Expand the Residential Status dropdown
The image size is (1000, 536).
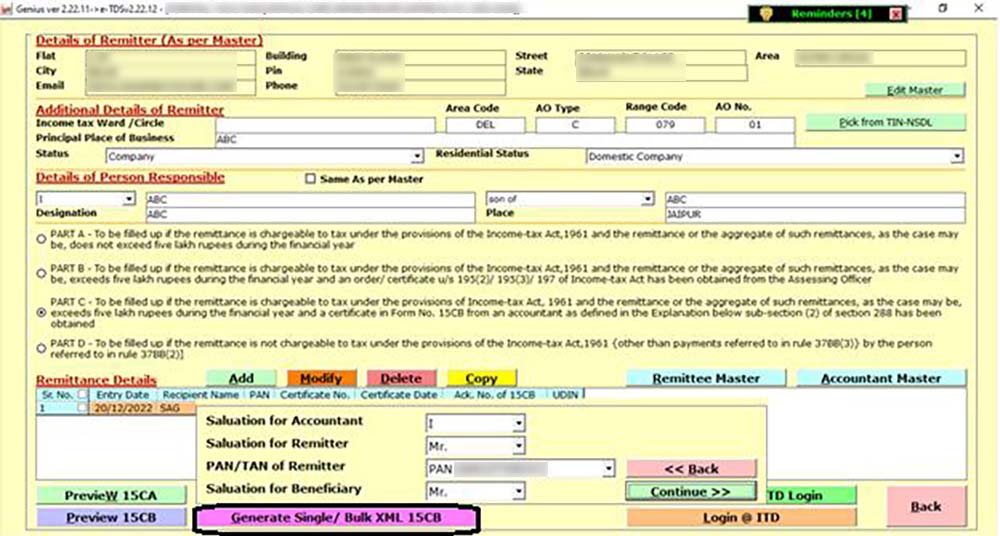click(957, 157)
